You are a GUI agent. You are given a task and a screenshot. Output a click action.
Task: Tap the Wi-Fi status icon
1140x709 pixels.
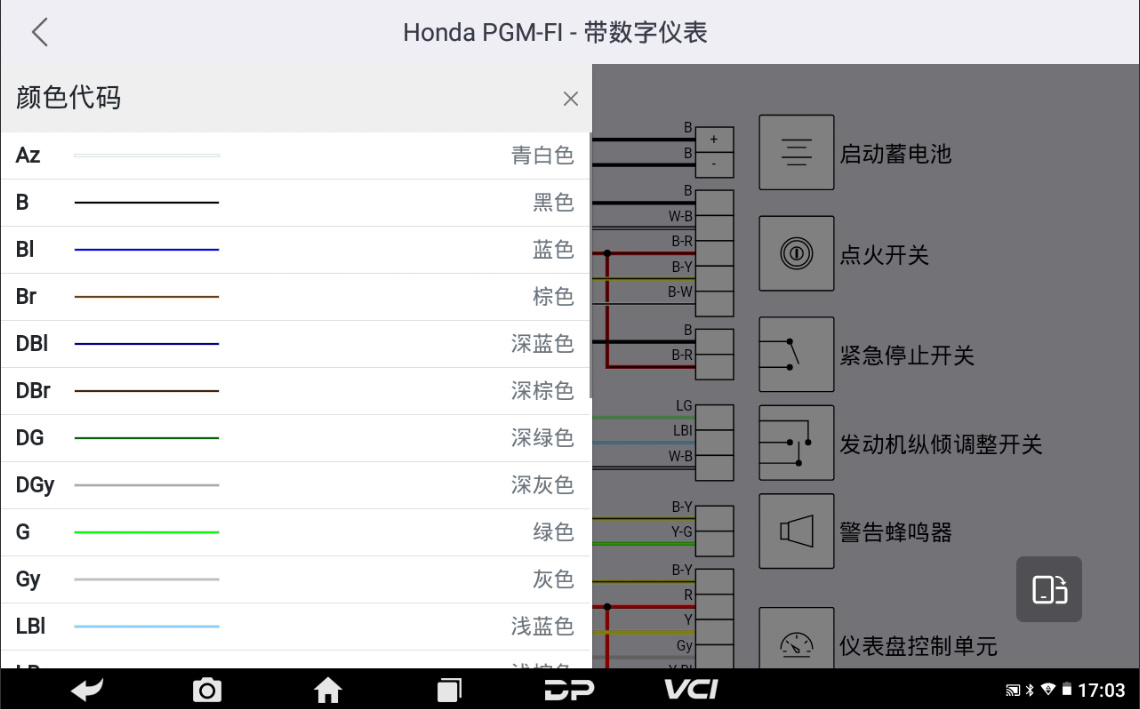click(1048, 689)
